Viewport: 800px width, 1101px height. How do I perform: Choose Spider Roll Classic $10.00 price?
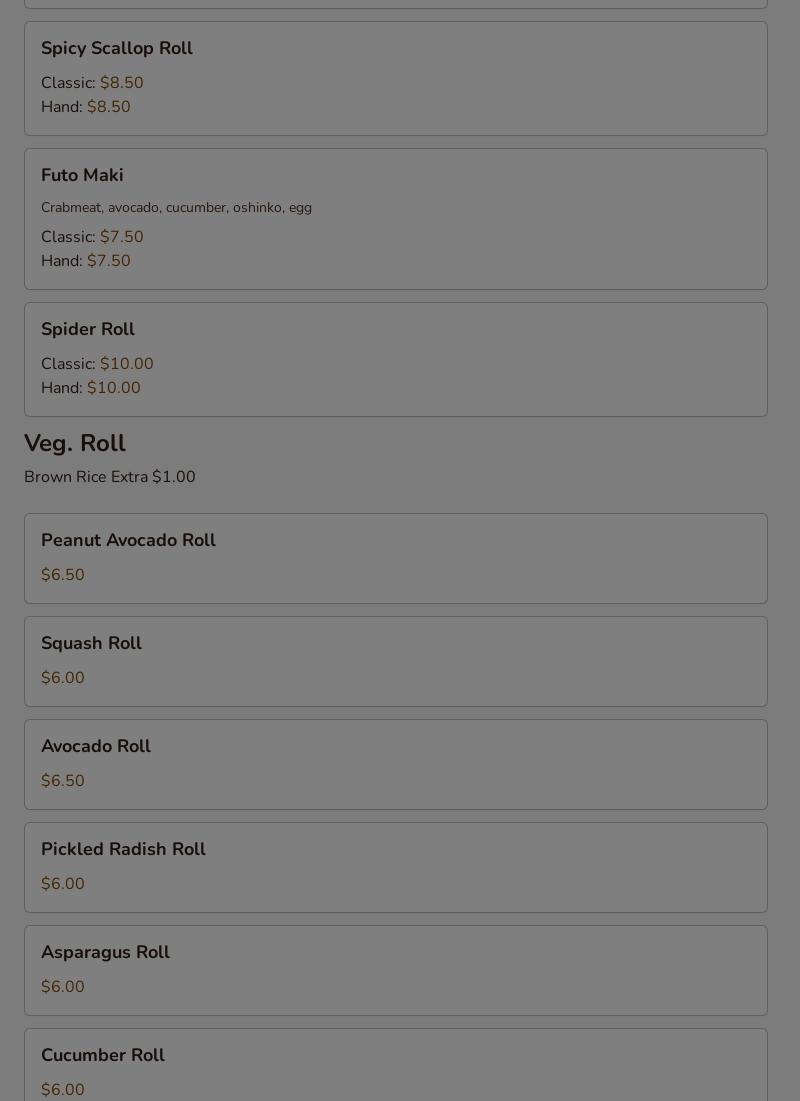tap(126, 364)
